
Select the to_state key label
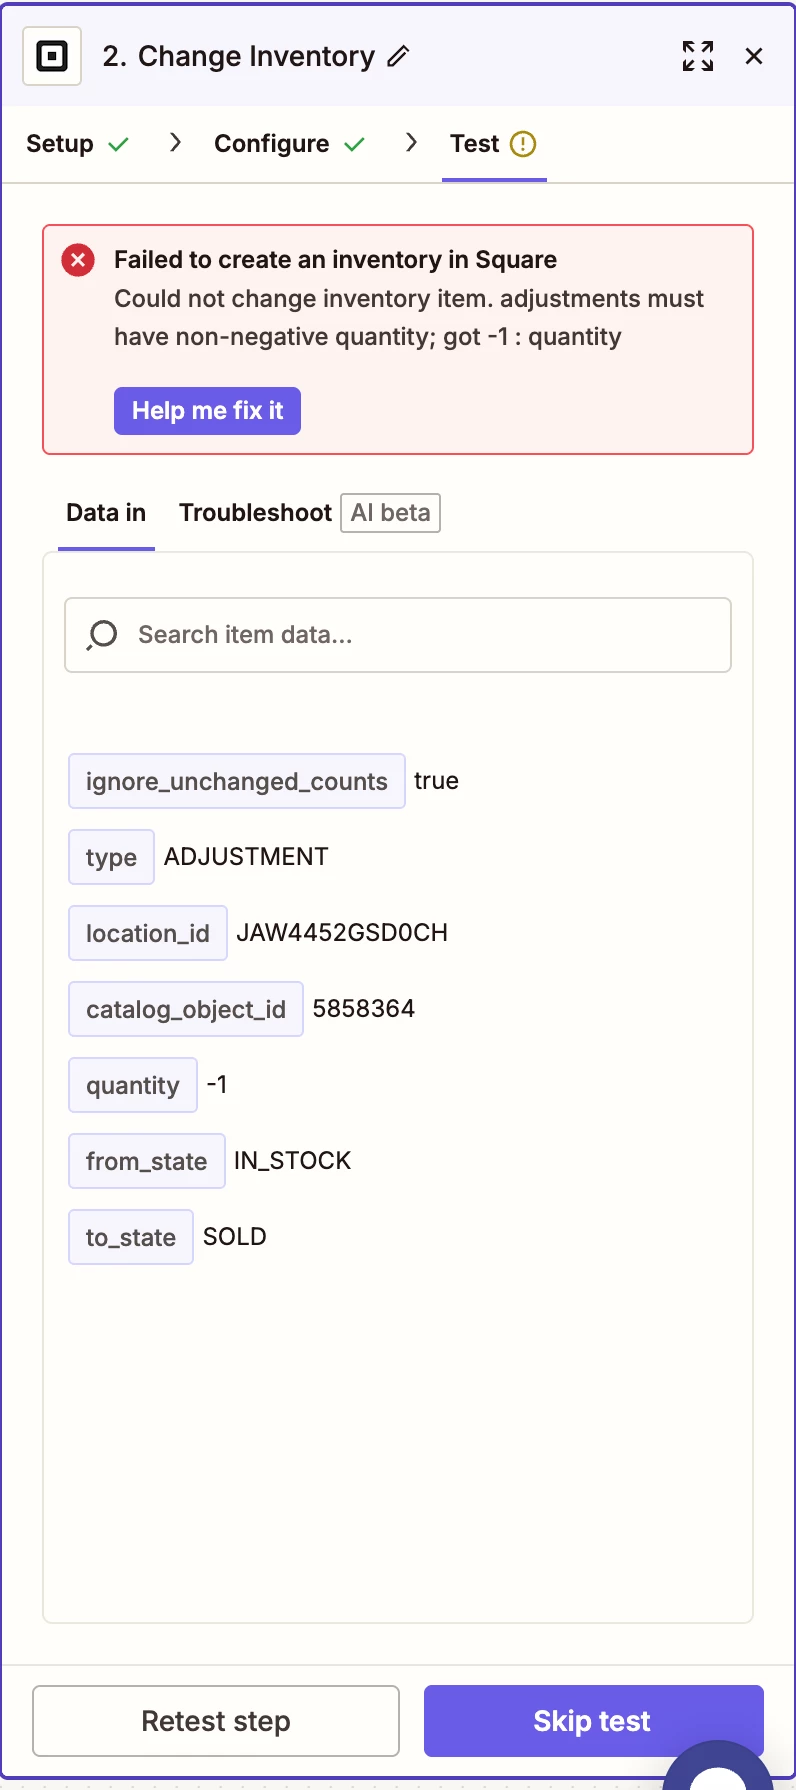pos(131,1237)
